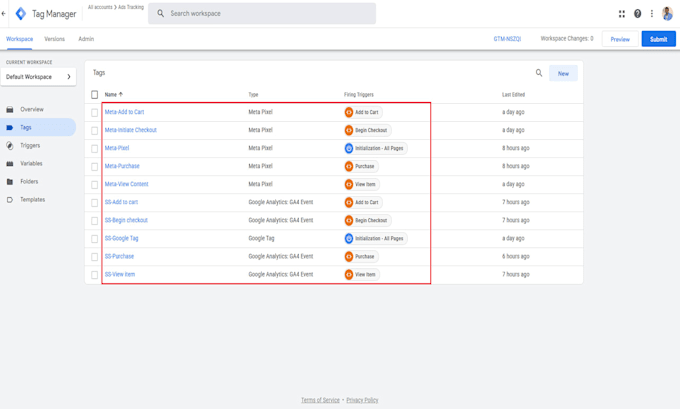Click the blue Submit button

pos(658,39)
